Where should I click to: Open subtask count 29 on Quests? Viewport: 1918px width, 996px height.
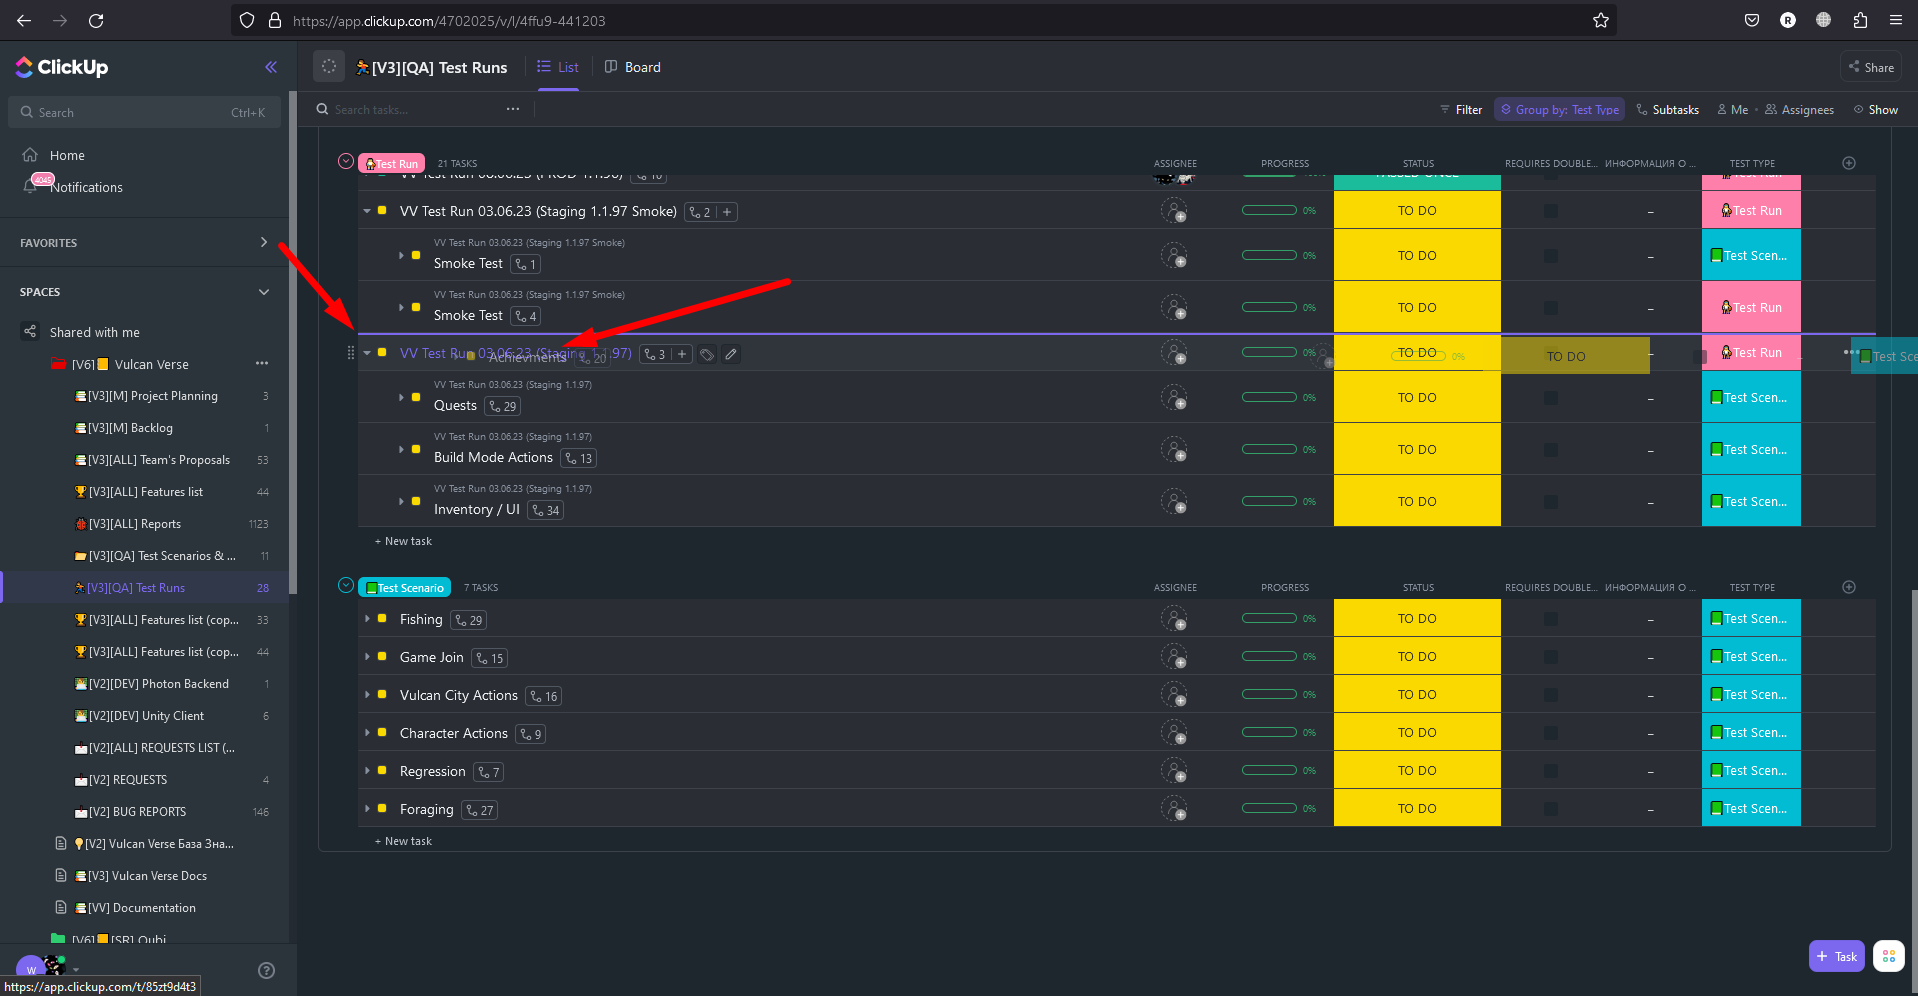[x=503, y=406]
